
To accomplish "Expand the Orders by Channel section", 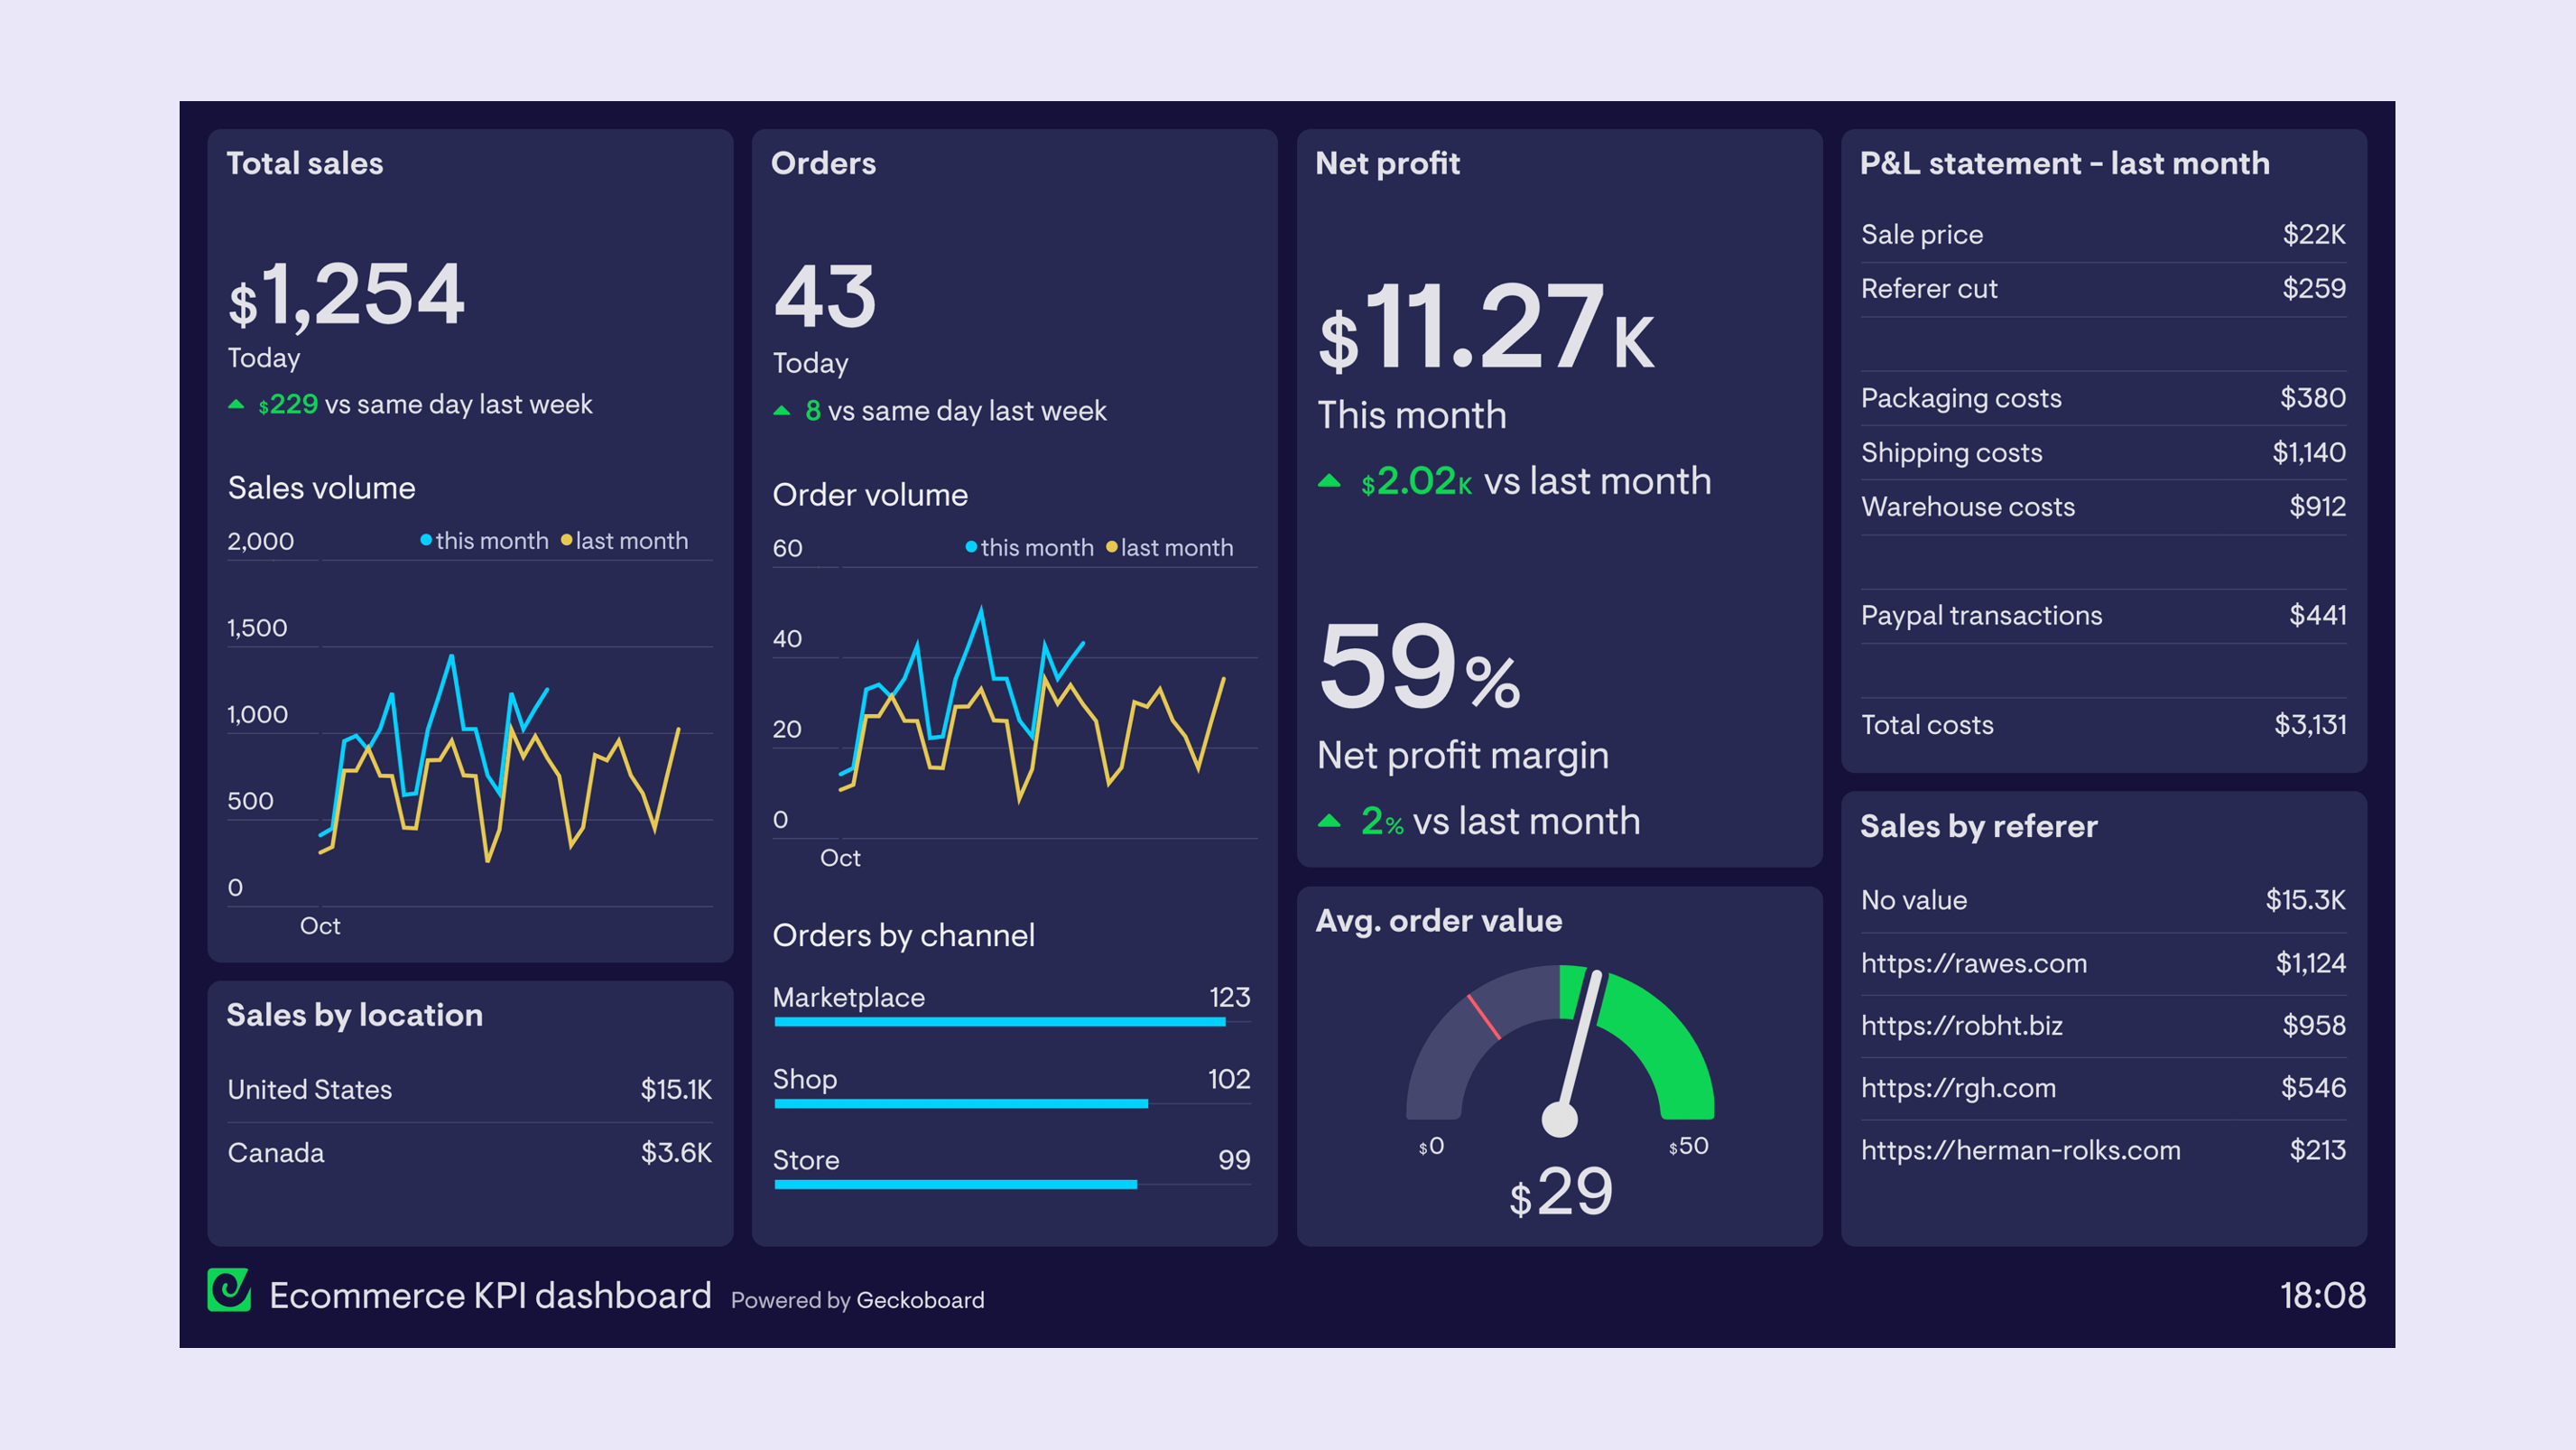I will (903, 933).
